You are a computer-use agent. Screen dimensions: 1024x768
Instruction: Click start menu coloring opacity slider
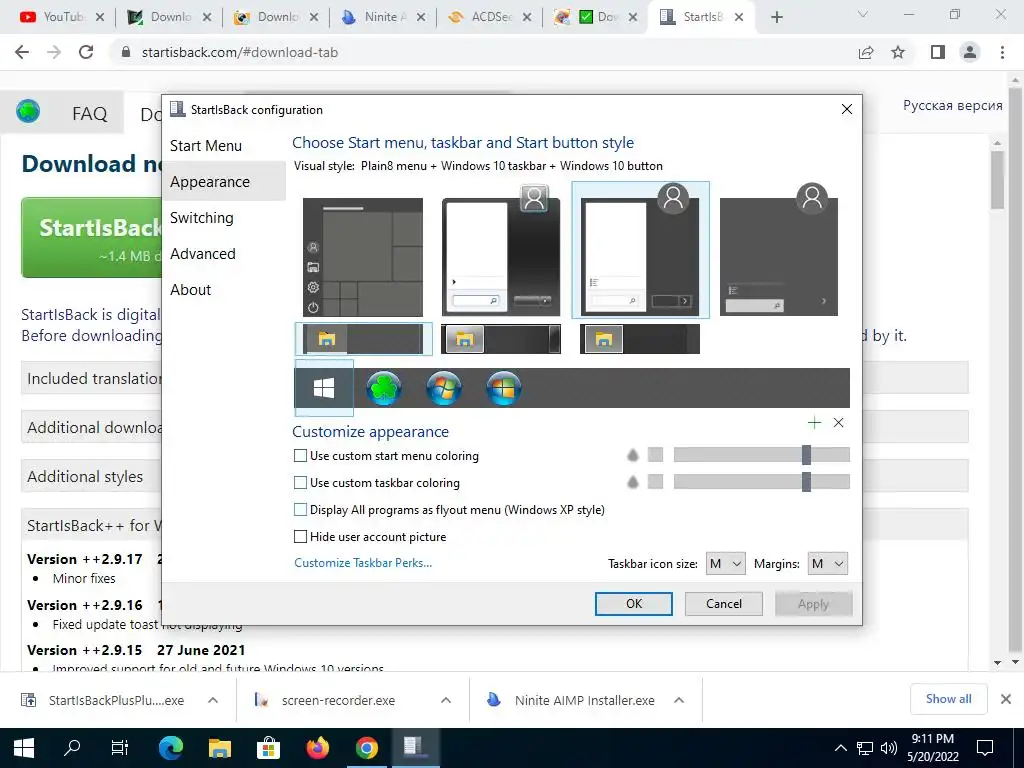tap(761, 455)
